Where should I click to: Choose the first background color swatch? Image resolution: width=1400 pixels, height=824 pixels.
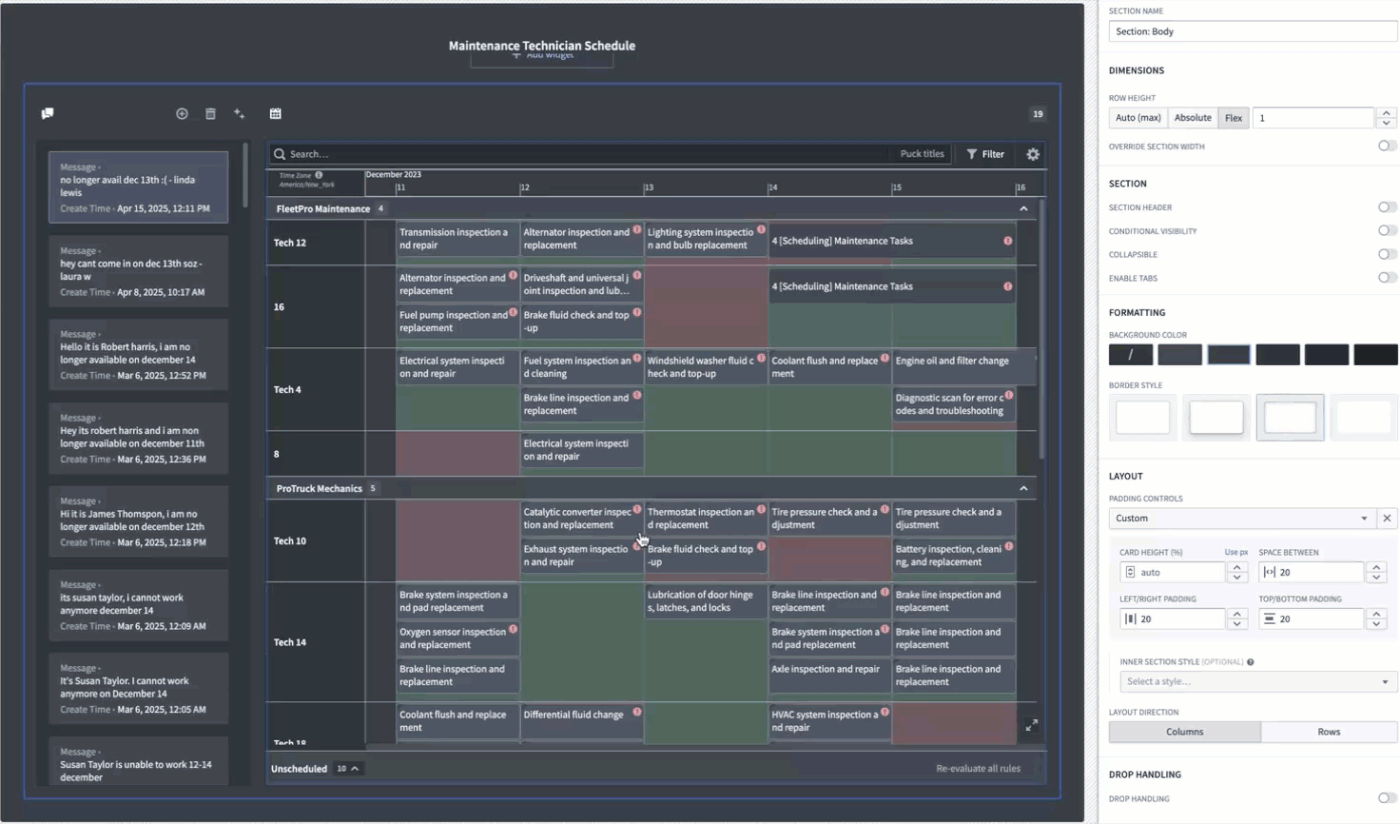click(1131, 354)
